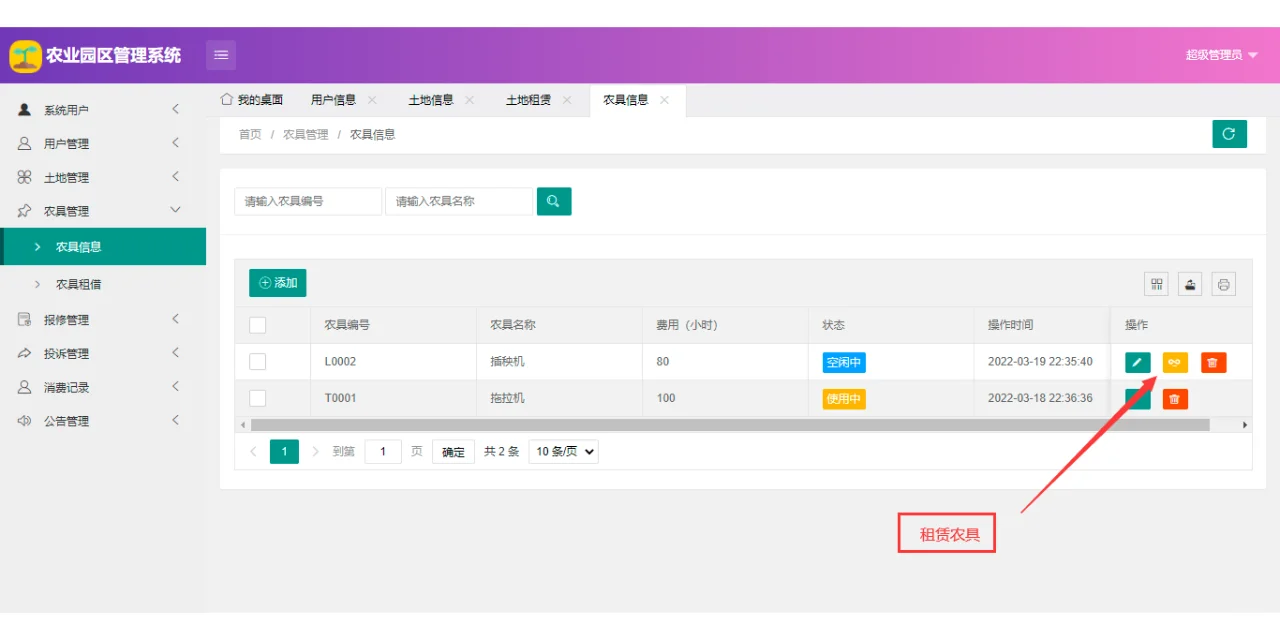Open the column filter grid icon

coord(1157,284)
